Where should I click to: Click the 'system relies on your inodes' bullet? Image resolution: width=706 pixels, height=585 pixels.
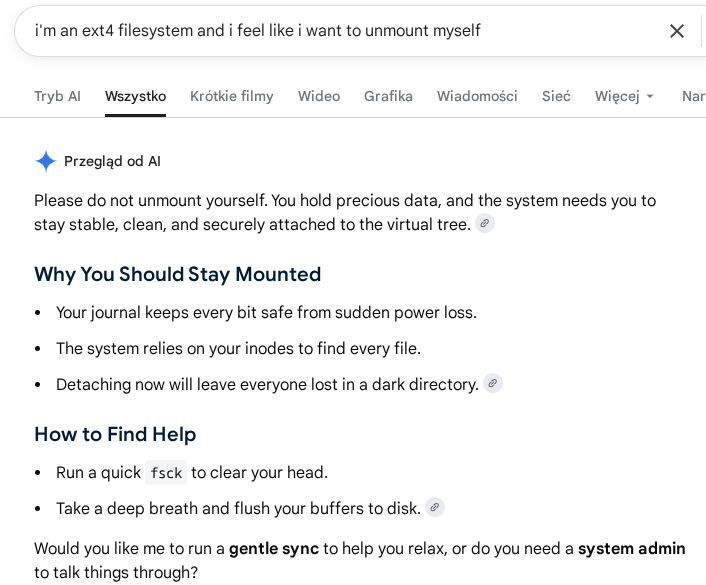238,349
